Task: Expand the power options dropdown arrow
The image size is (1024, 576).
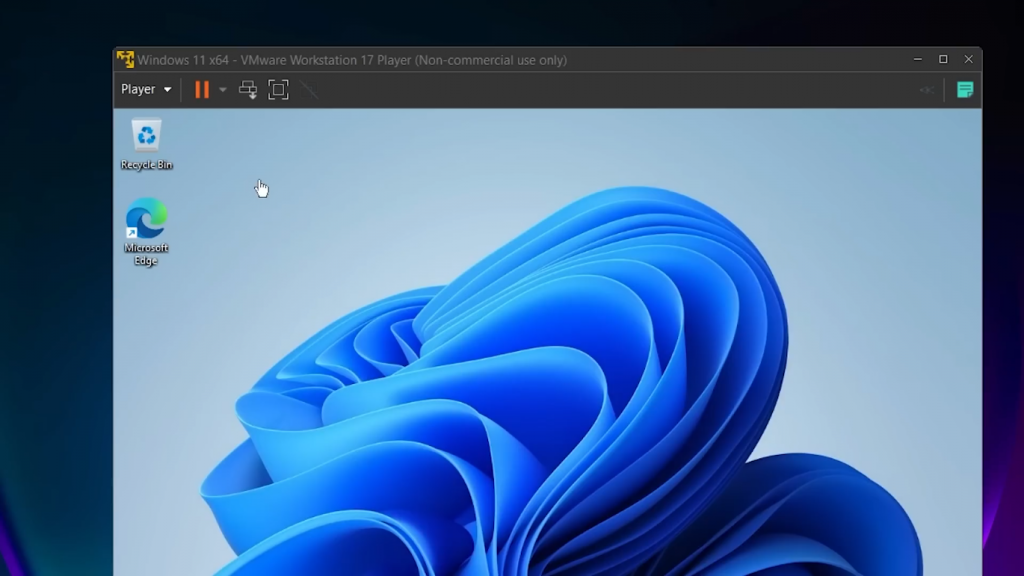Action: click(223, 89)
